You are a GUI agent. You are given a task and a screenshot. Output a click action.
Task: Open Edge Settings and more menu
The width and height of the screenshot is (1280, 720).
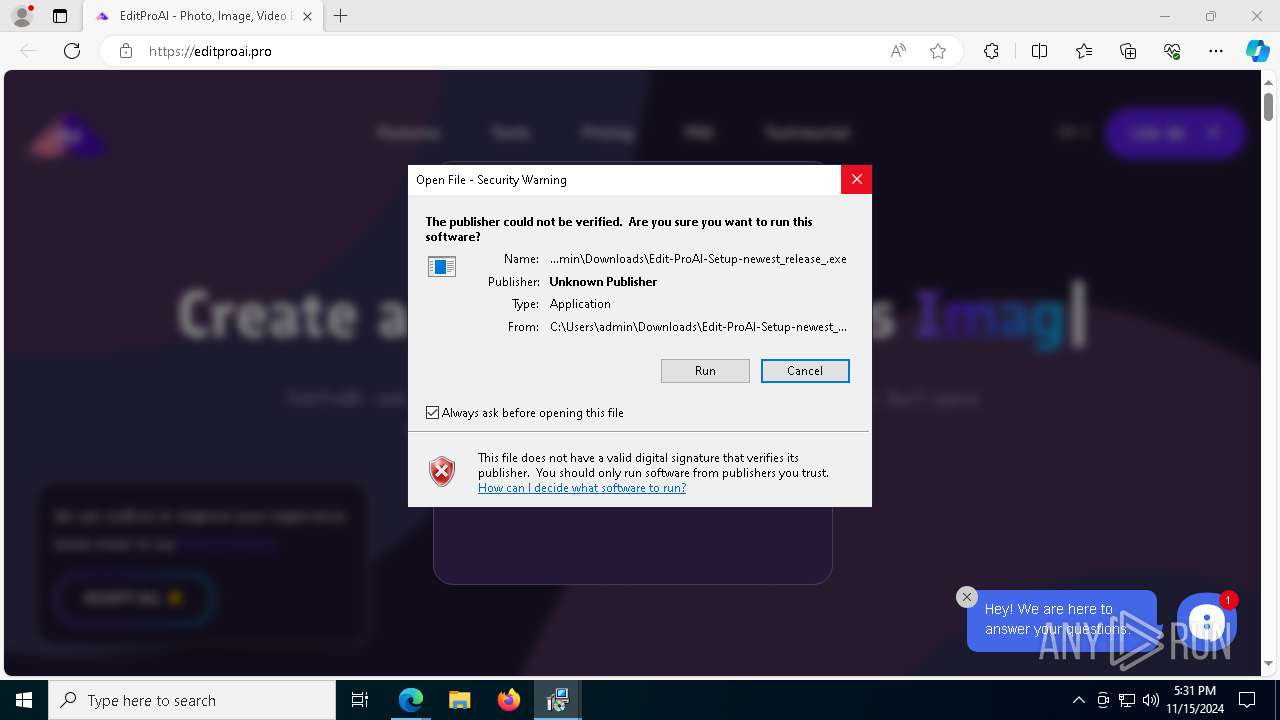[x=1216, y=51]
